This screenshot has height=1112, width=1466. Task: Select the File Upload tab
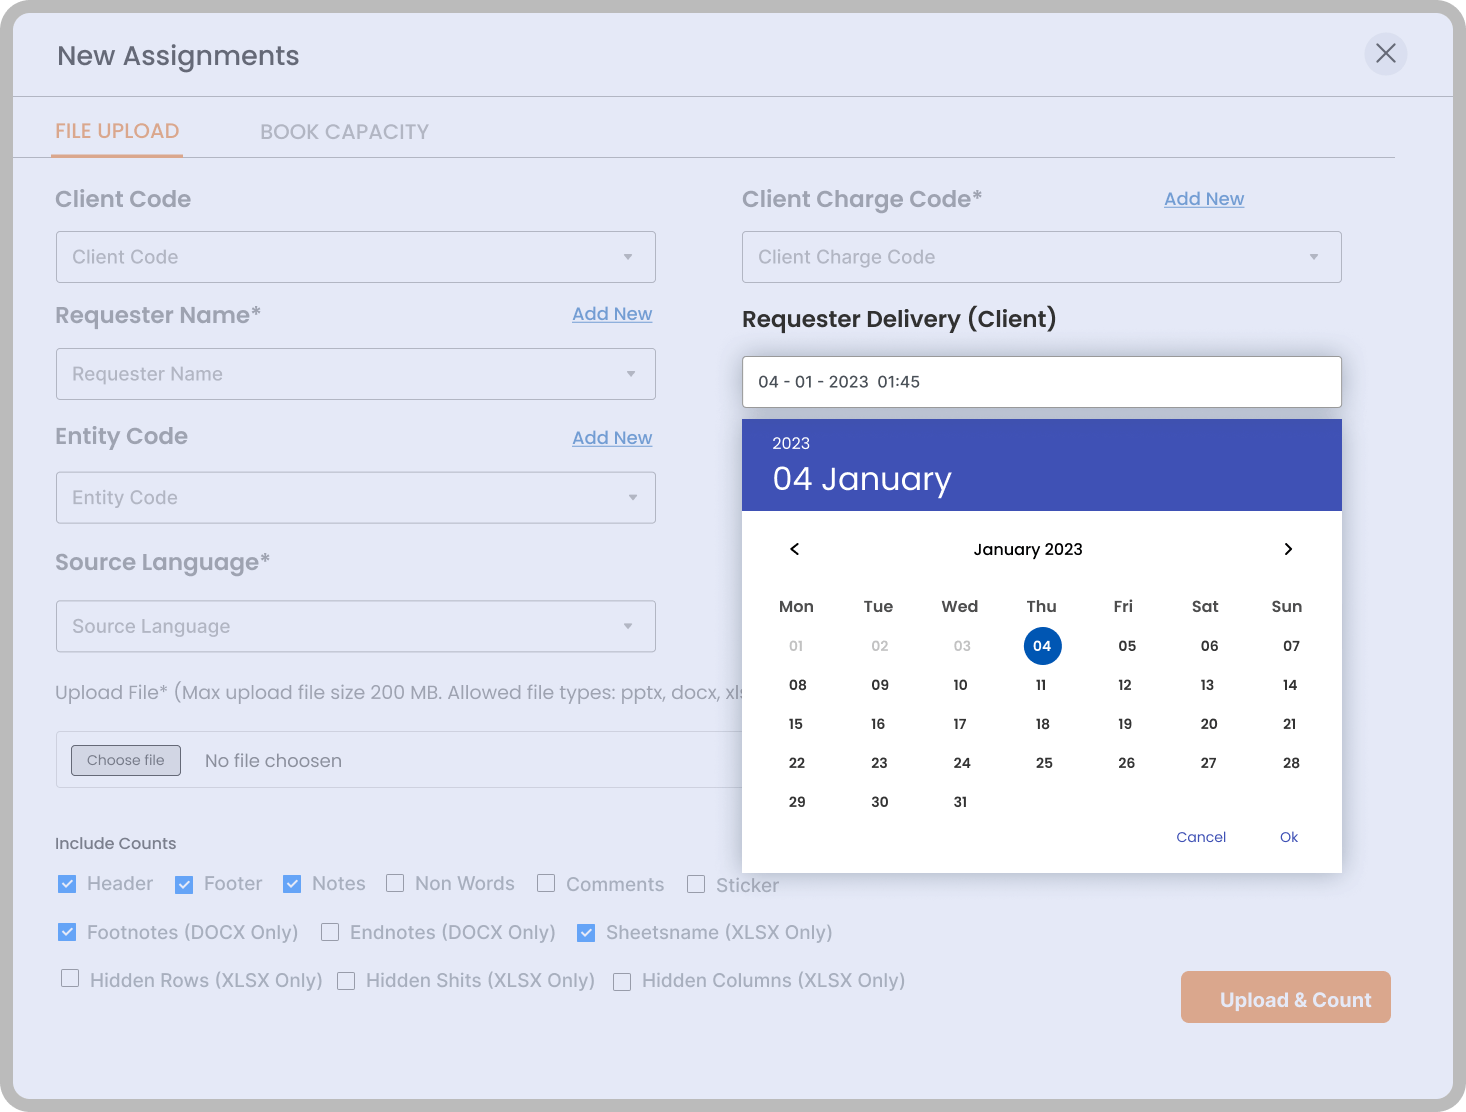117,132
